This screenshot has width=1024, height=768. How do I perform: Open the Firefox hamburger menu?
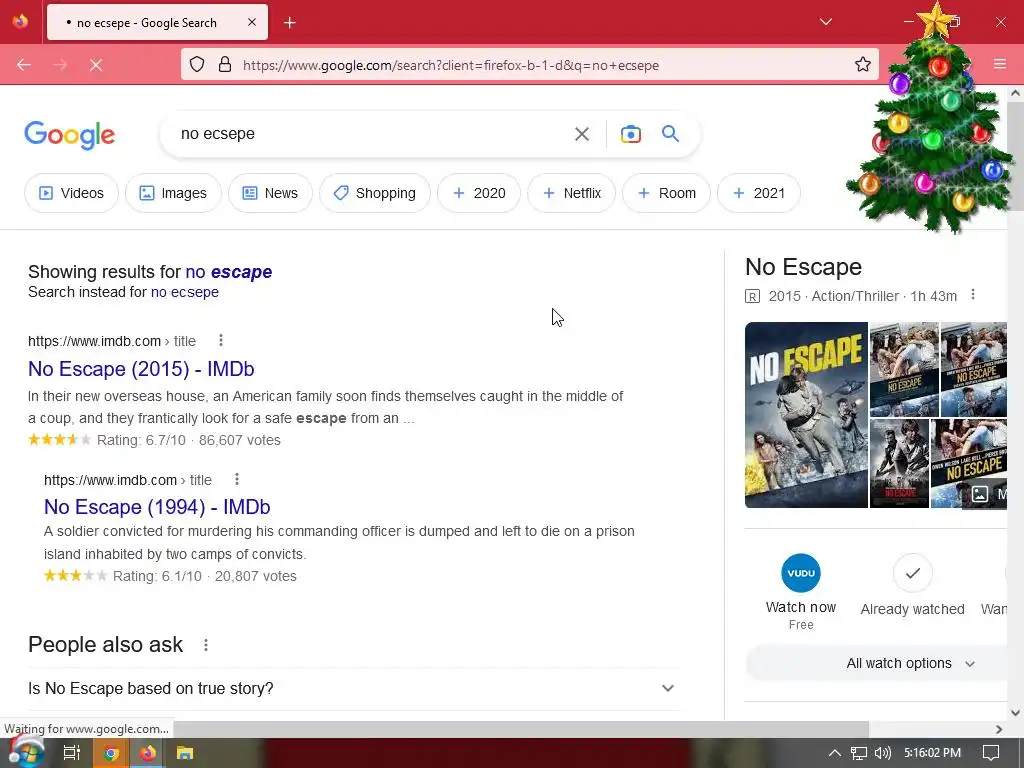point(1000,64)
